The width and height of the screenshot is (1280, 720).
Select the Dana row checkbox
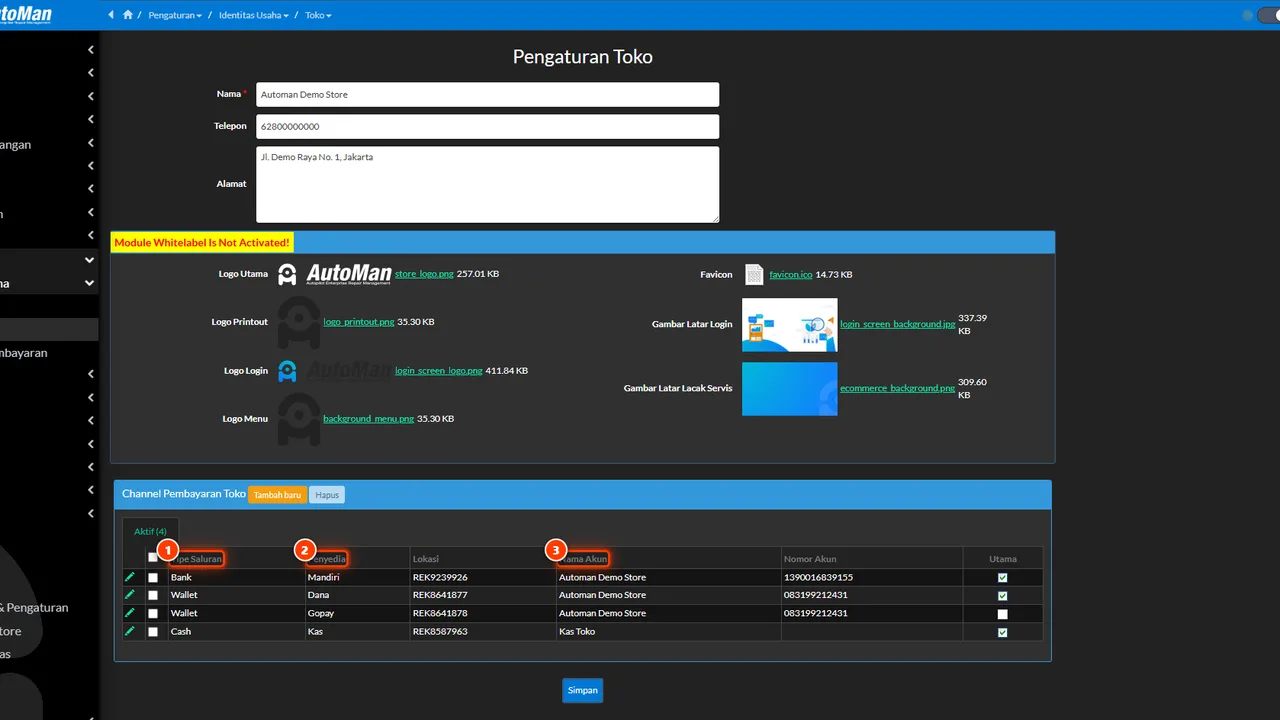[x=153, y=596]
